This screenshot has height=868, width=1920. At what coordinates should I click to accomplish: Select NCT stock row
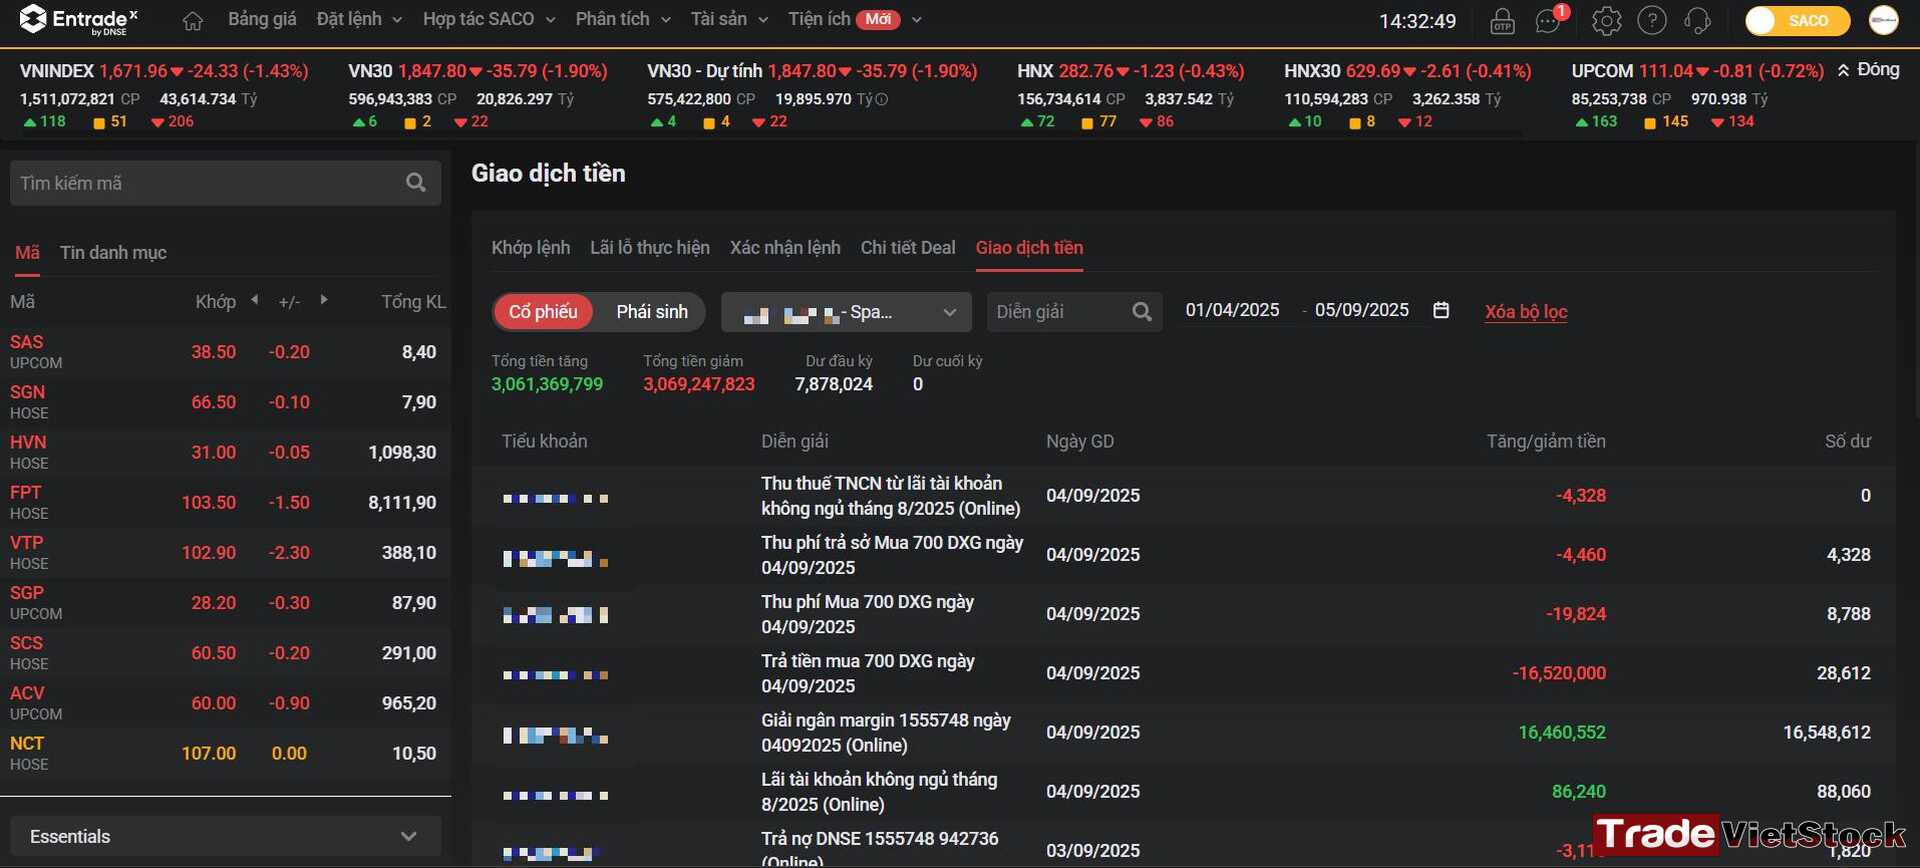(x=225, y=753)
